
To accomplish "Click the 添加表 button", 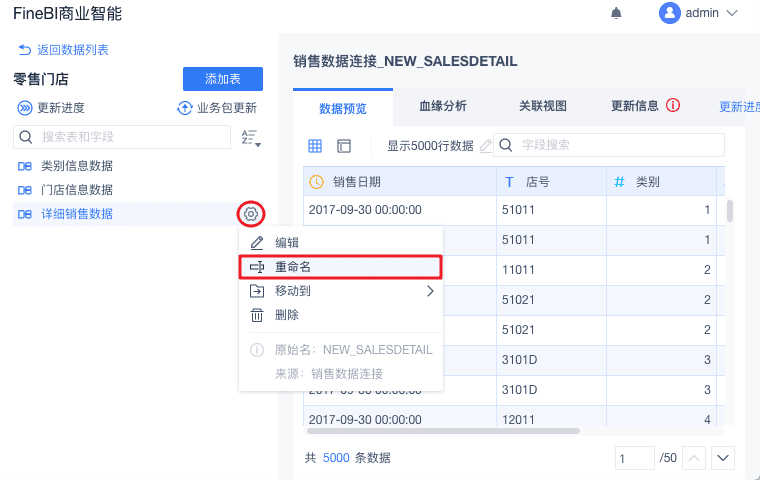I will 222,79.
